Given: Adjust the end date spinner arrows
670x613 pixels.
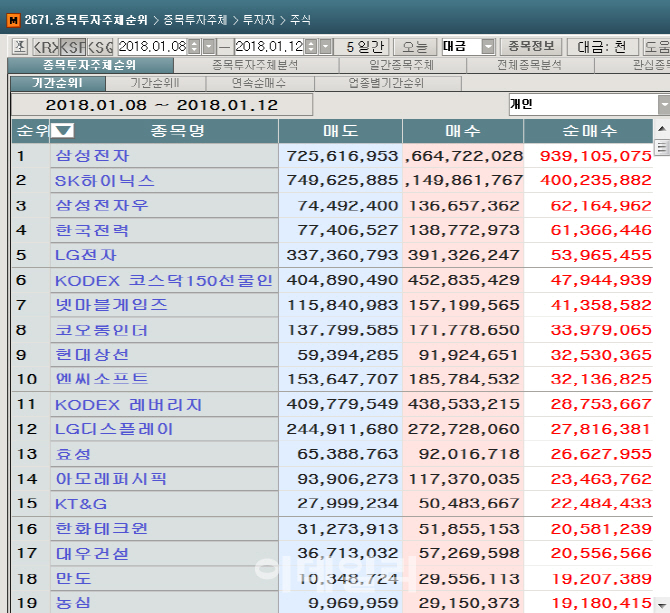Looking at the screenshot, I should tap(311, 47).
